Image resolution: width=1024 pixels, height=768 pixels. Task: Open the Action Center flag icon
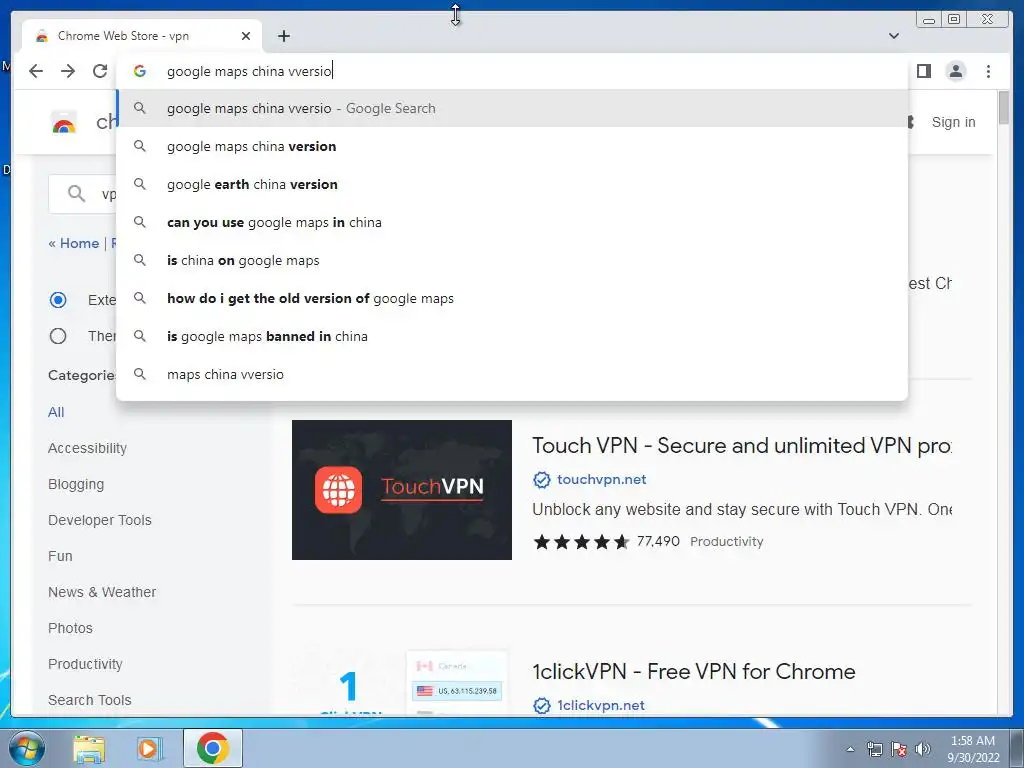[899, 749]
